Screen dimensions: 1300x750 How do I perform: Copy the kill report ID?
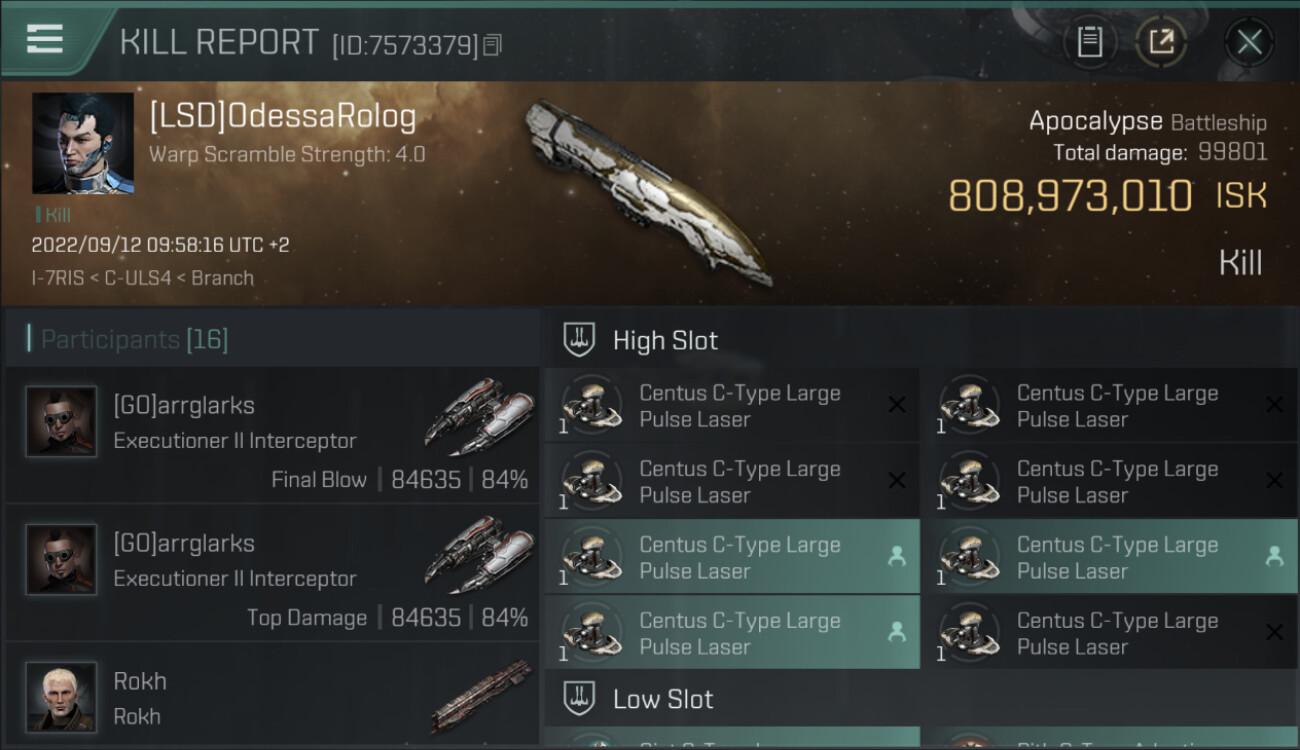click(x=492, y=45)
